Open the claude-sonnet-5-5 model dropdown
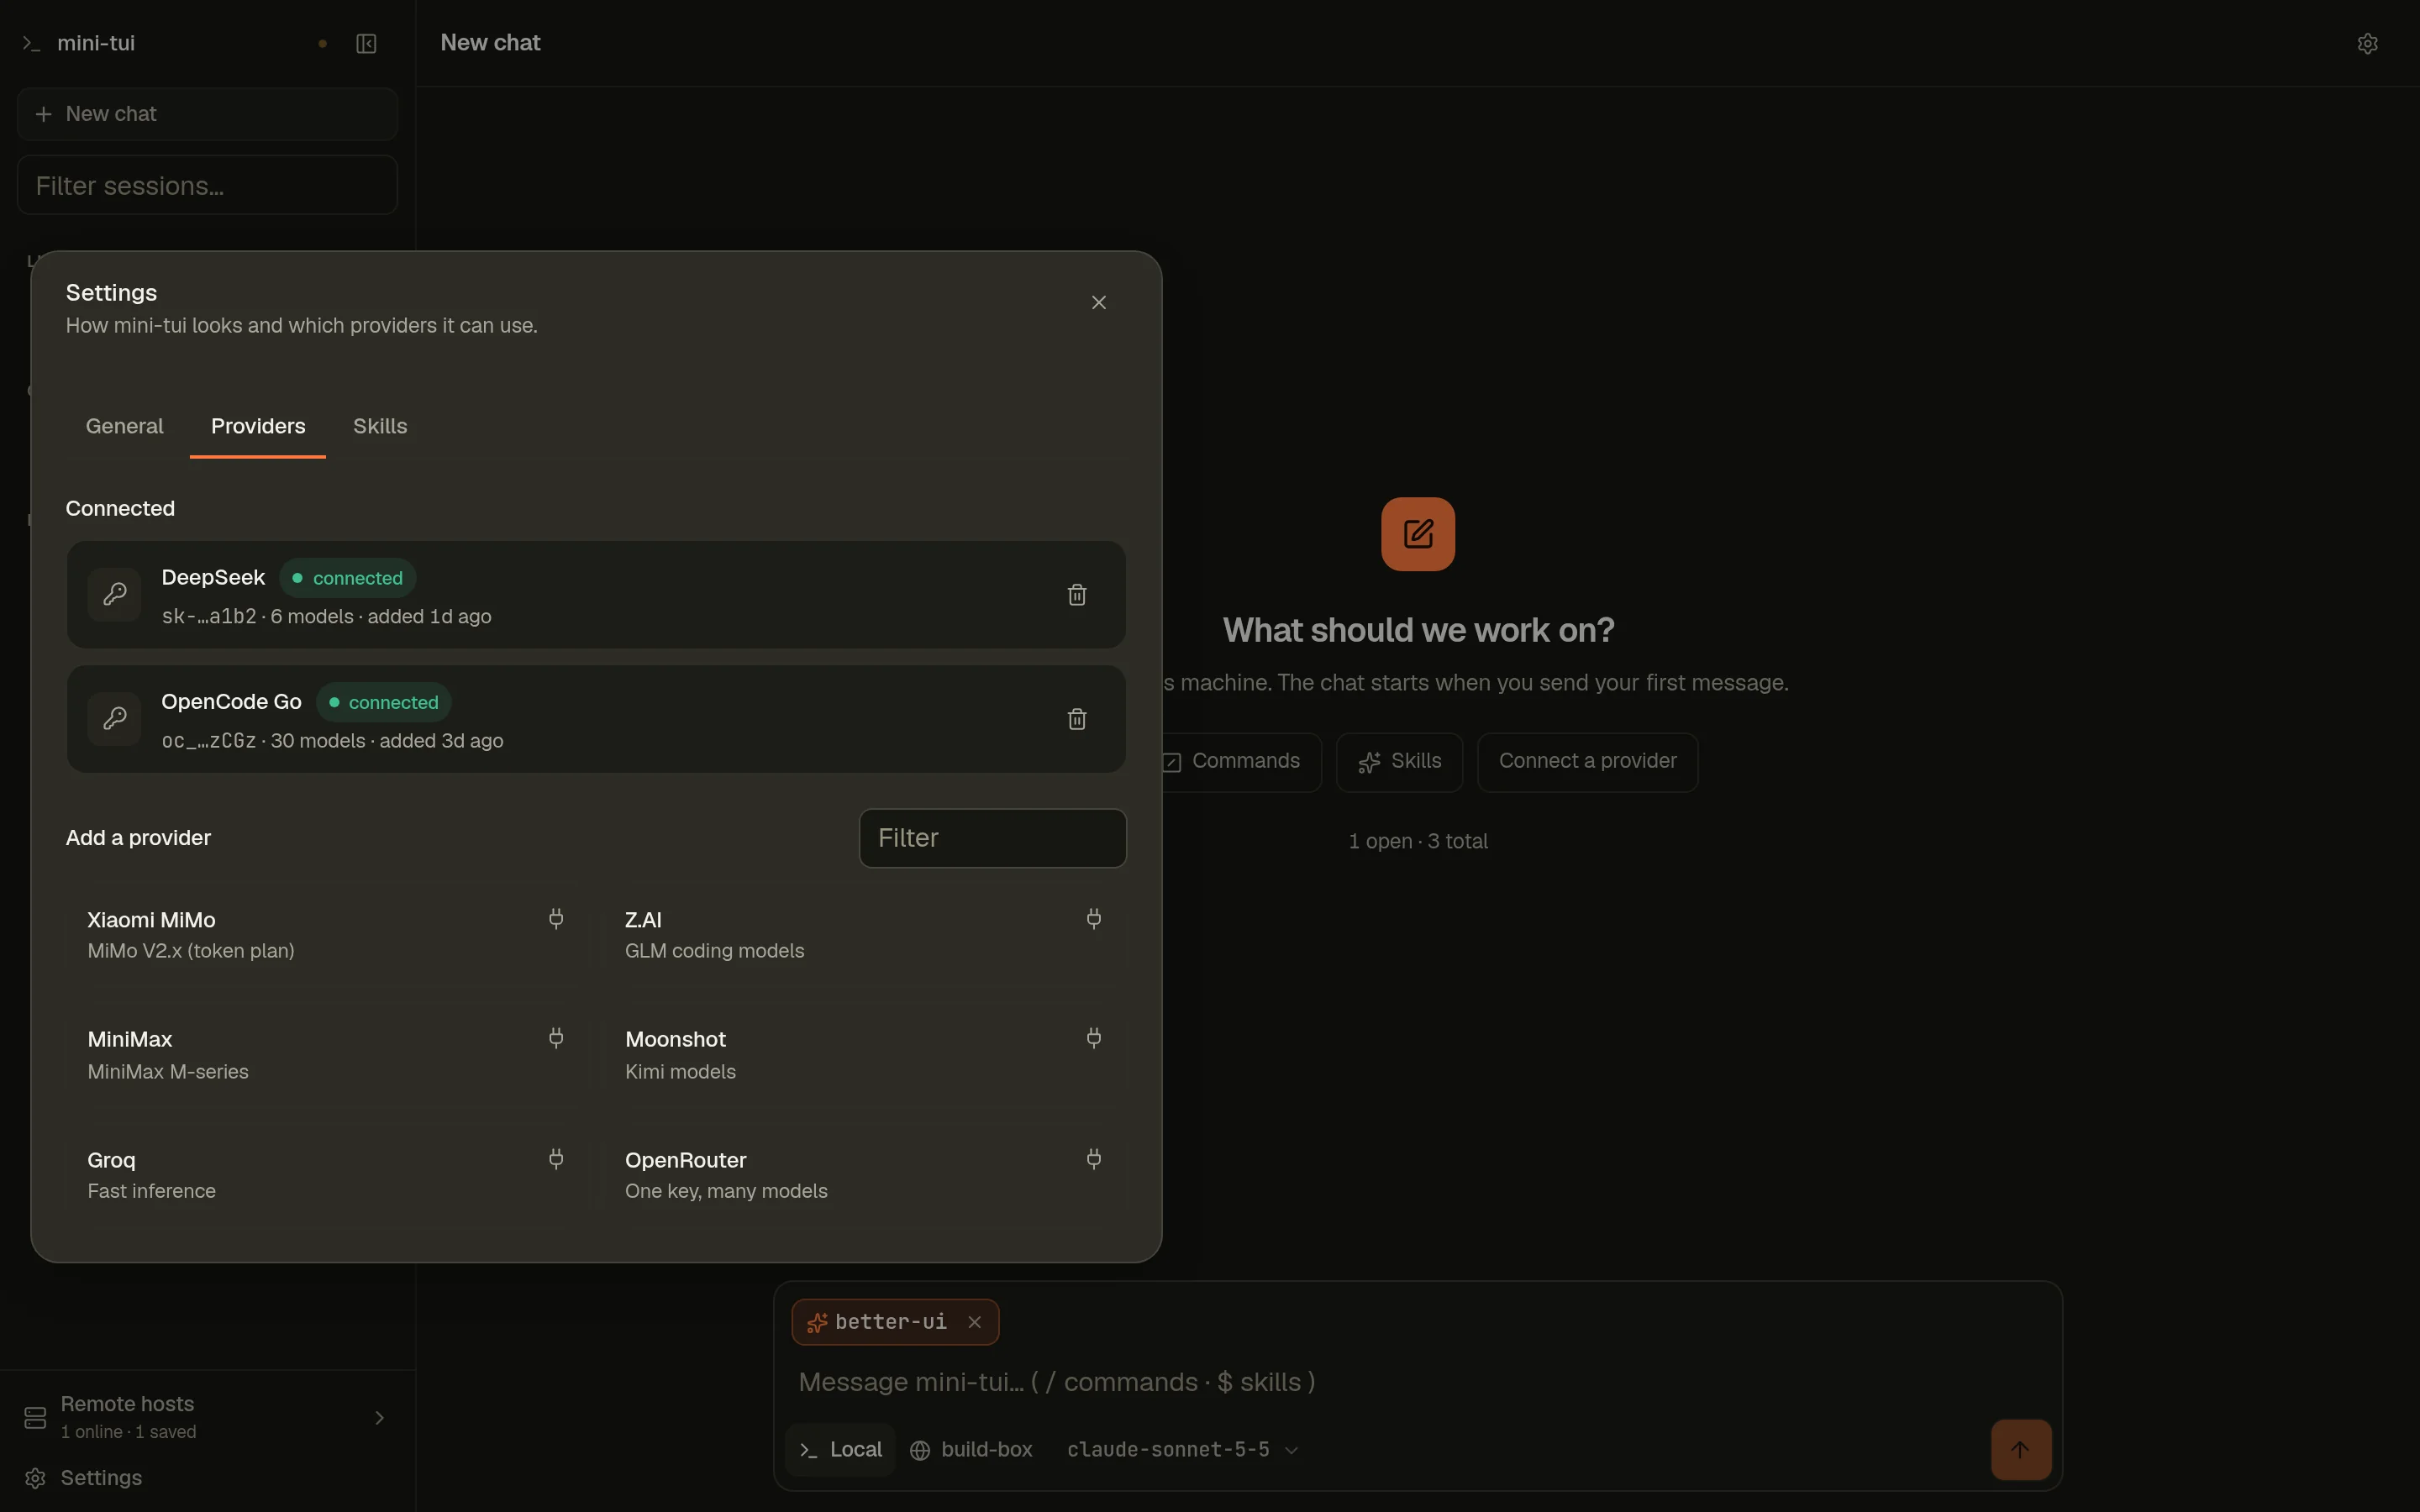The width and height of the screenshot is (2420, 1512). coord(1182,1449)
